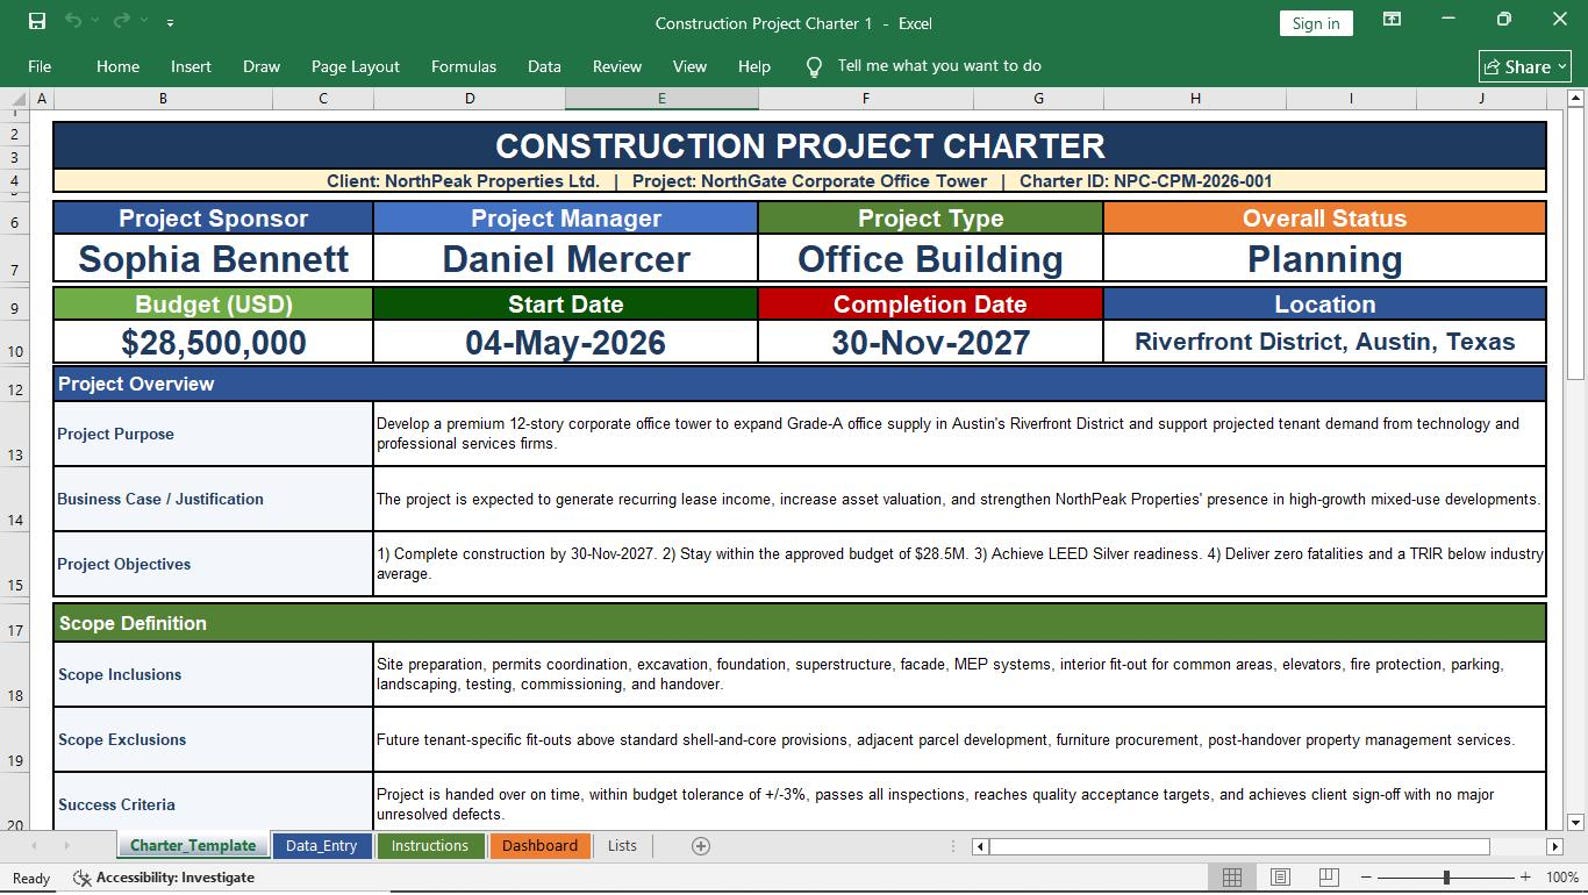Click Accessibility: Investigate status item
Screen dimensions: 1588x895
click(164, 878)
